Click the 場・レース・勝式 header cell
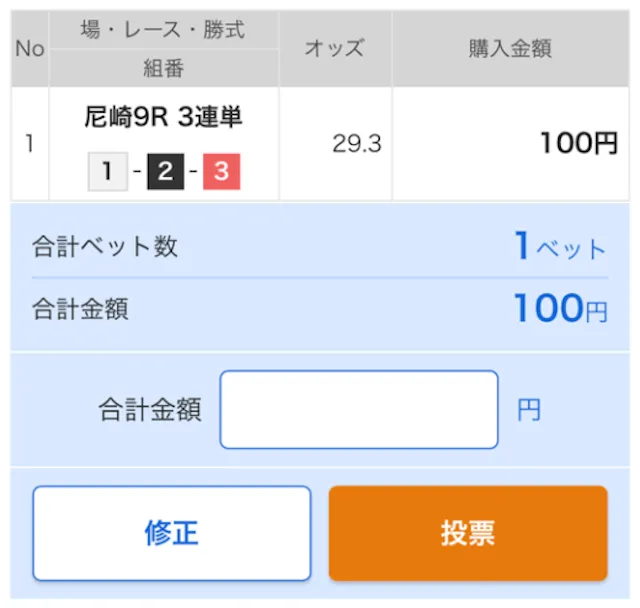The image size is (640, 608). pyautogui.click(x=163, y=30)
